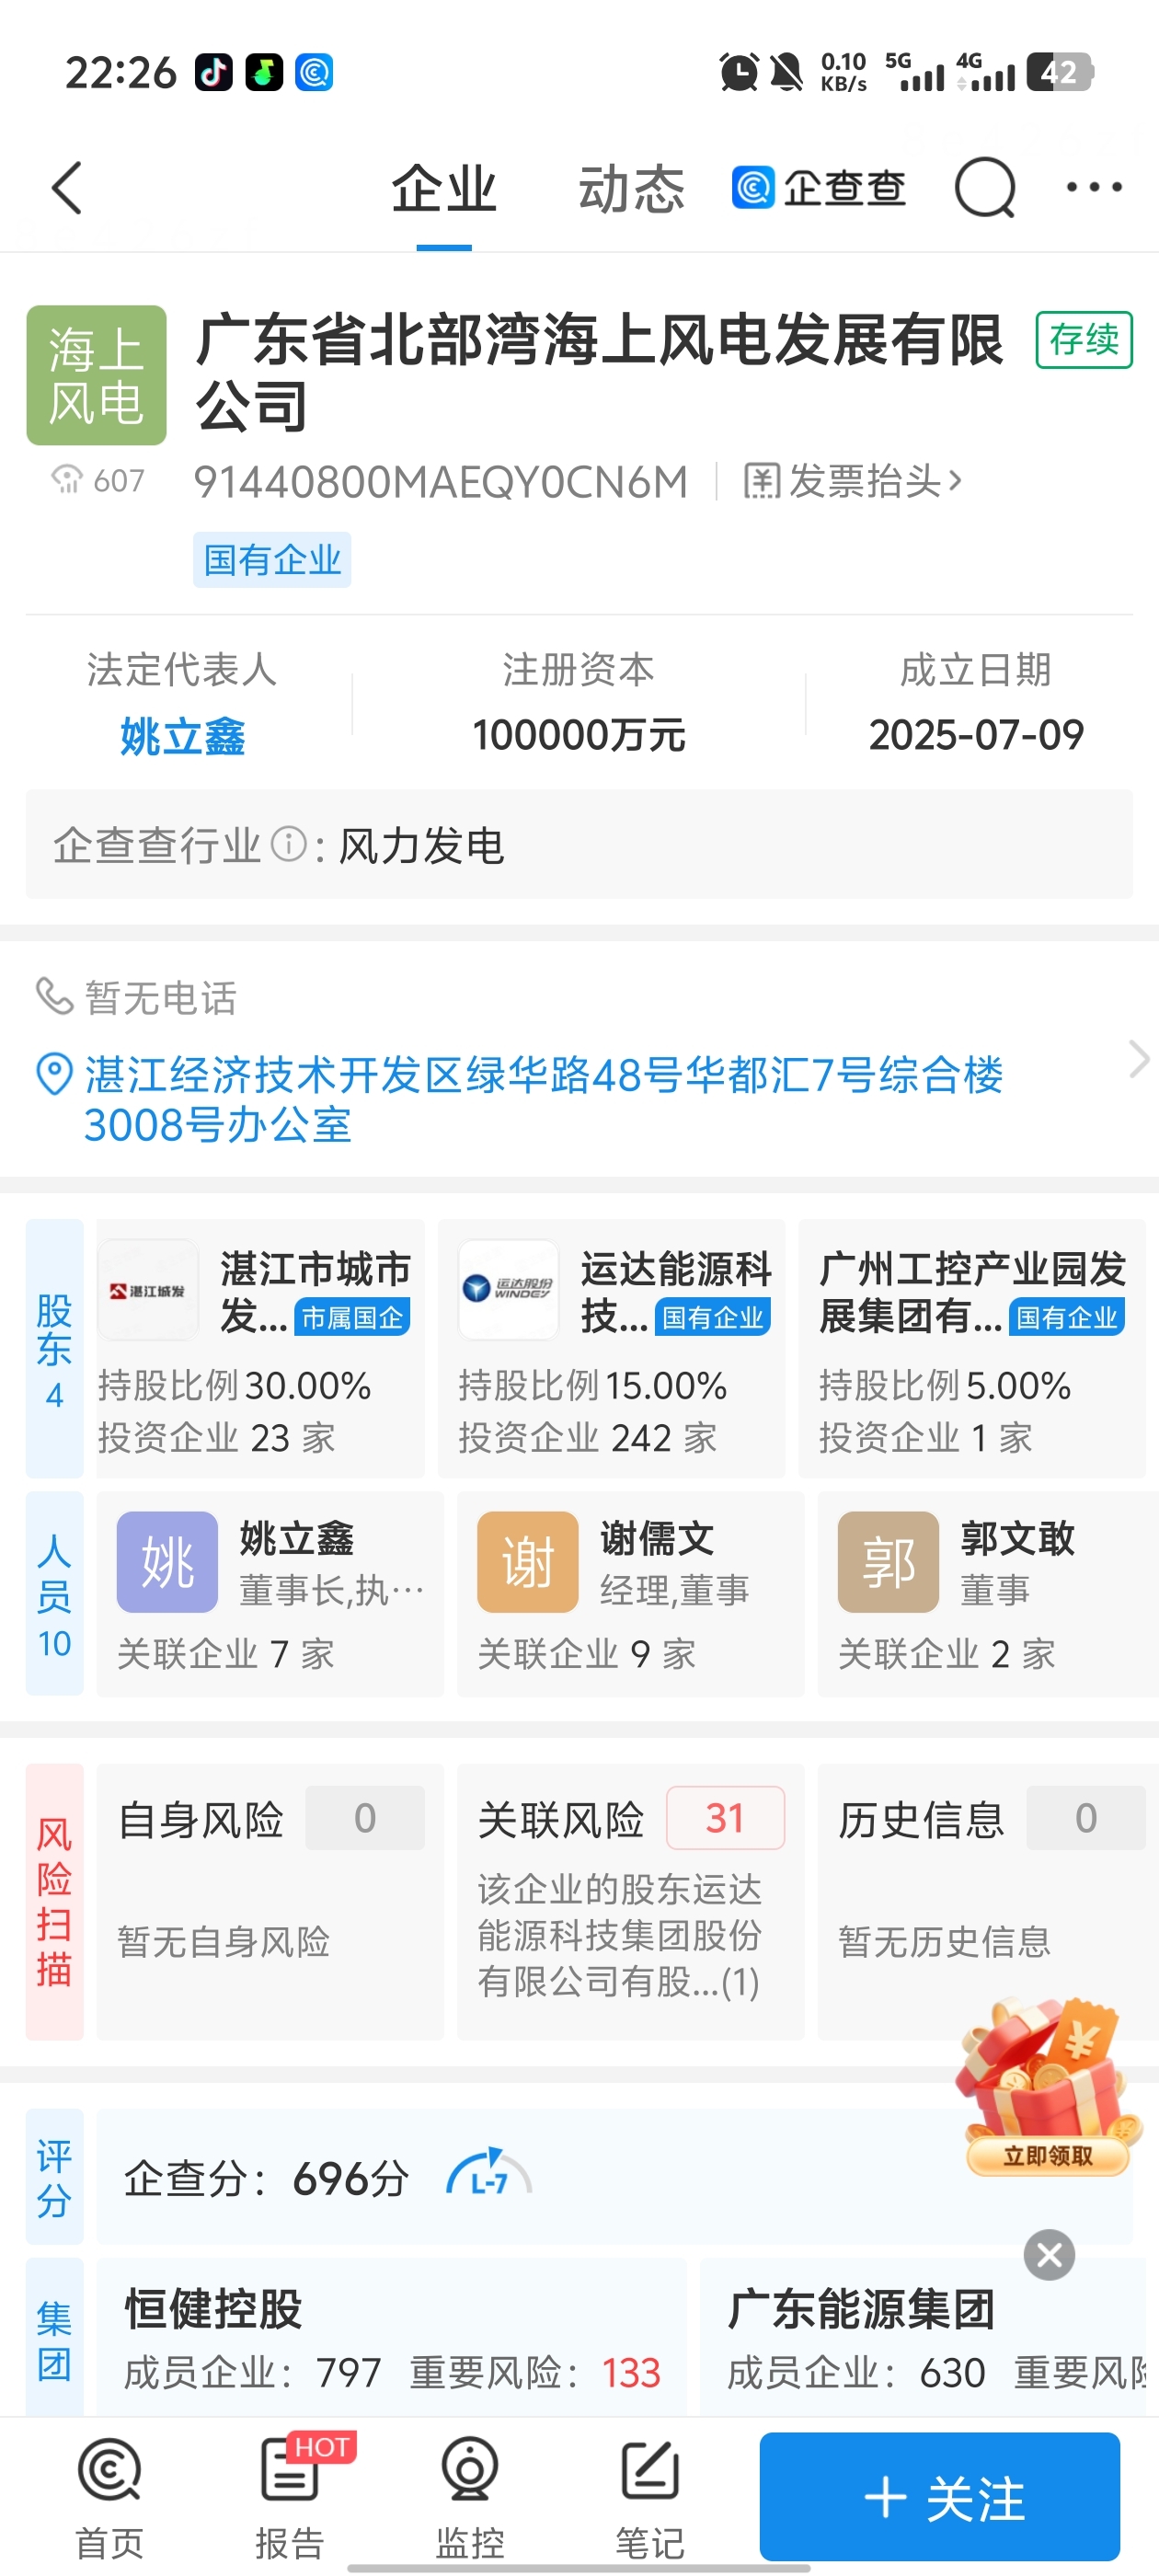
Task: Tap the 运达股份 Windey logo
Action: coord(508,1290)
